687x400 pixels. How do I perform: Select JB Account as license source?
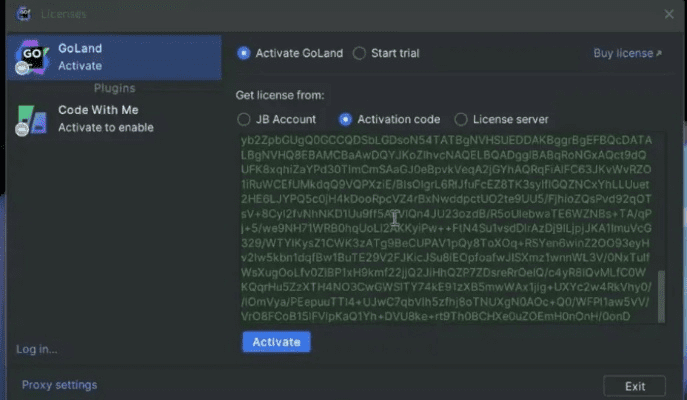(245, 119)
